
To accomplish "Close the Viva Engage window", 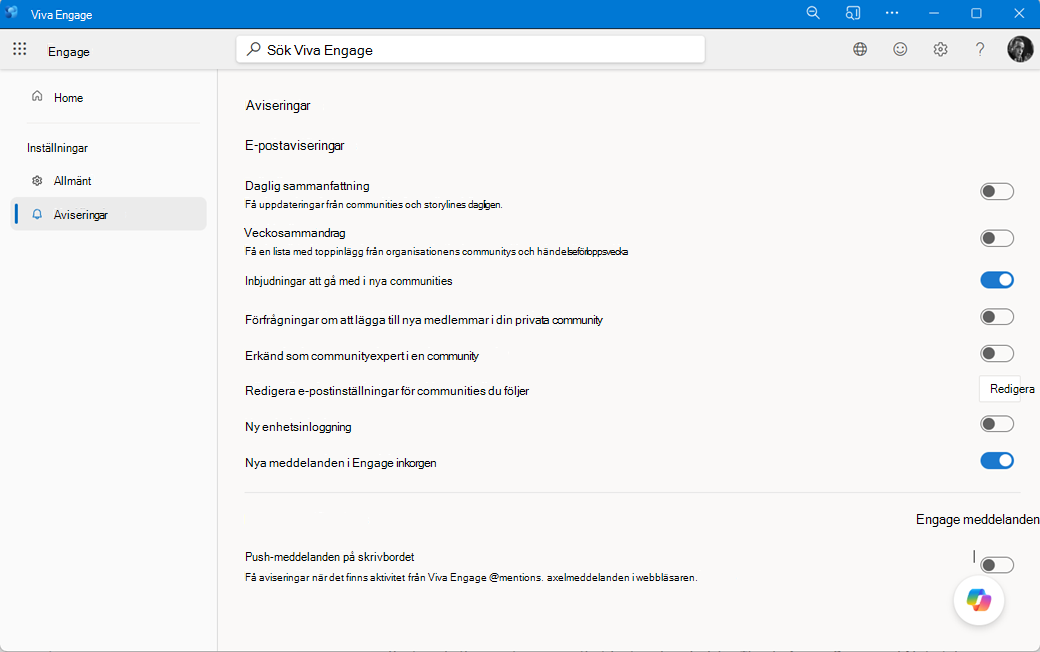I will coord(1019,13).
